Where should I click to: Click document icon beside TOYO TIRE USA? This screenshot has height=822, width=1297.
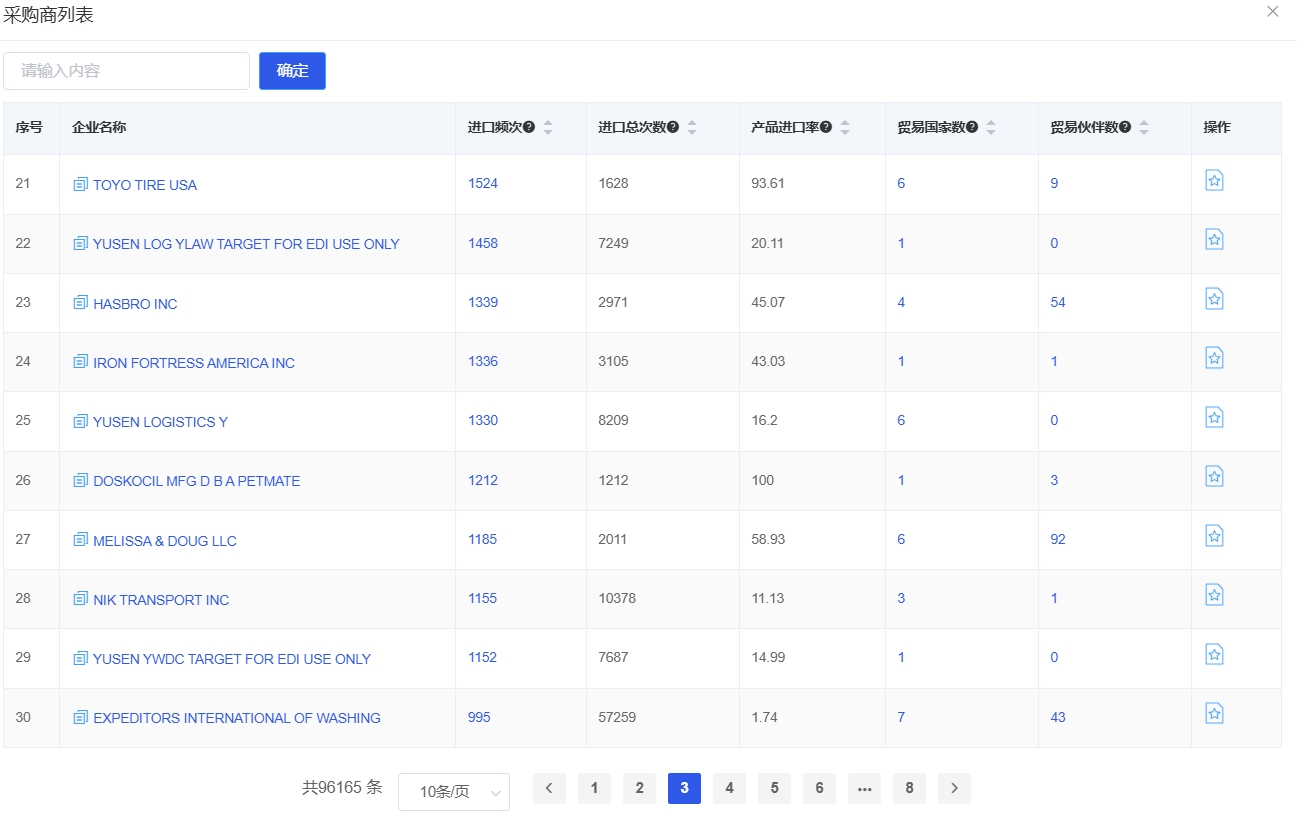[x=80, y=184]
